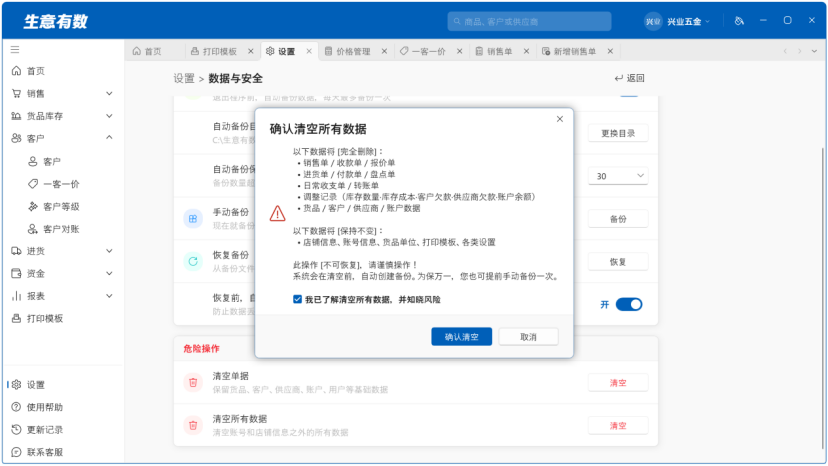Close the 价格管理 tab
Screen dimensions: 828x466
(384, 51)
